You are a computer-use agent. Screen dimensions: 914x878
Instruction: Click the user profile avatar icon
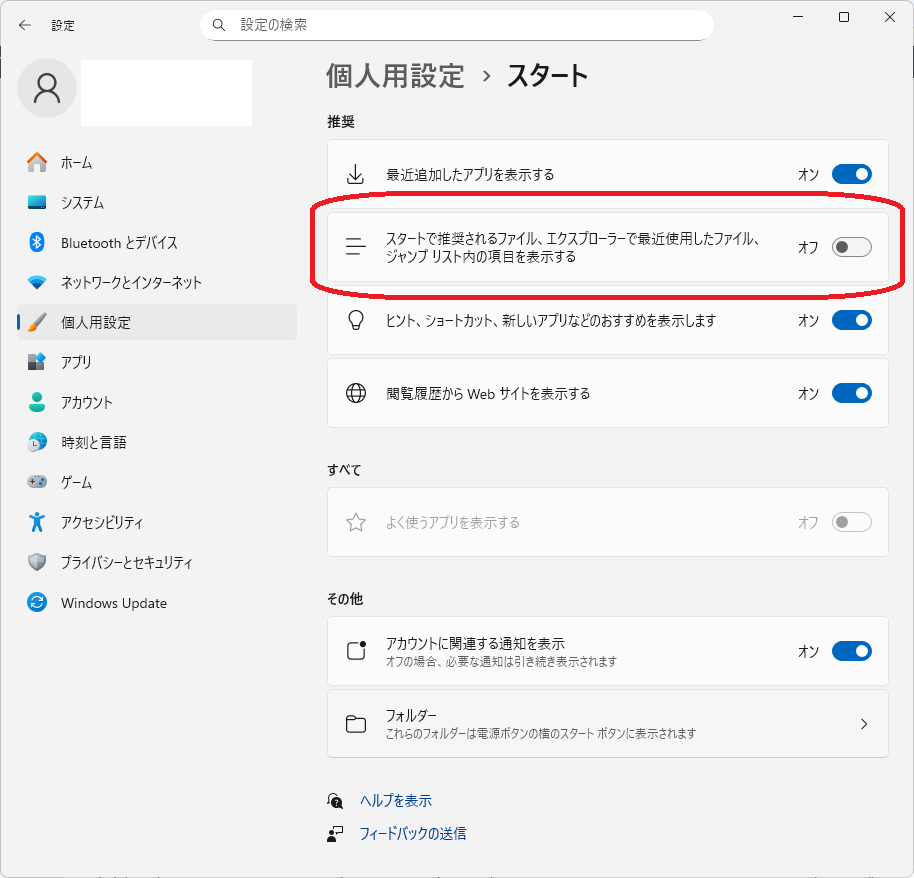pyautogui.click(x=47, y=88)
